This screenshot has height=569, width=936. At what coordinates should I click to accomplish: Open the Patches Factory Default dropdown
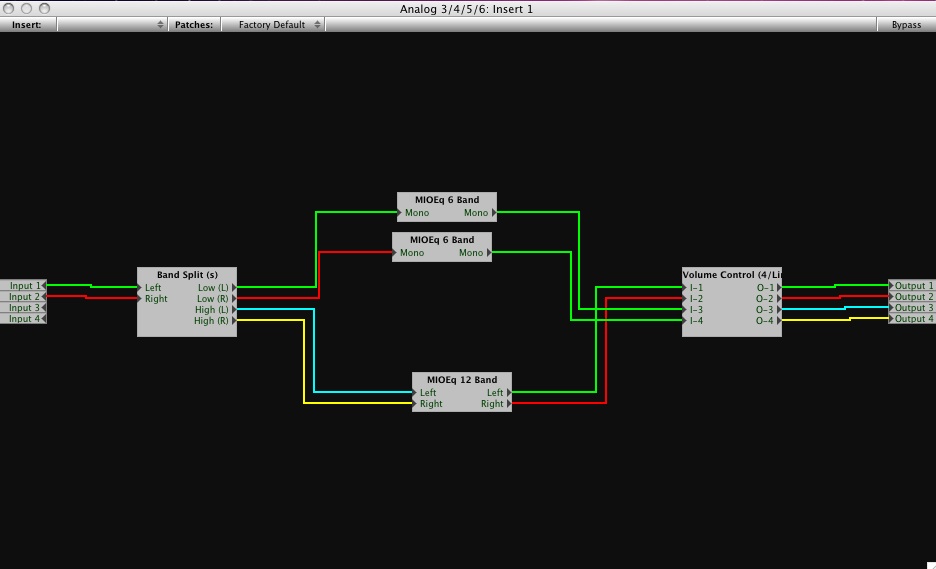tap(273, 25)
